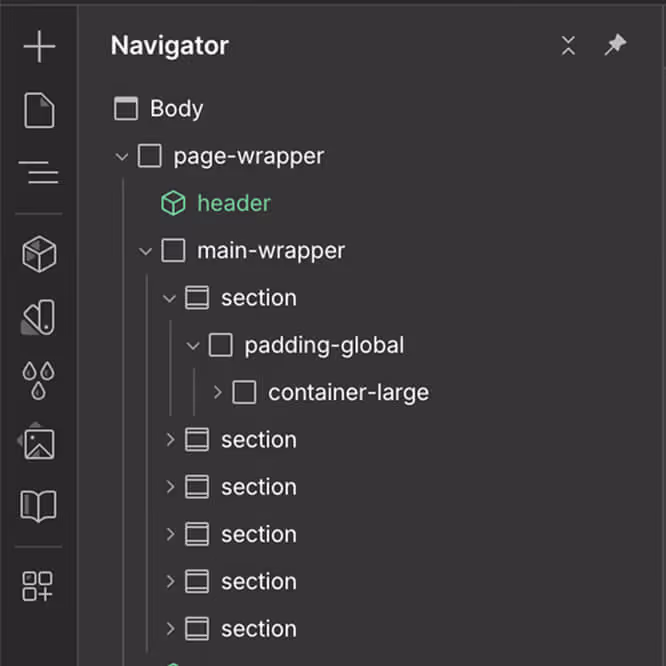Open the Variables swatch icon in sidebar
The image size is (666, 666).
click(x=38, y=317)
